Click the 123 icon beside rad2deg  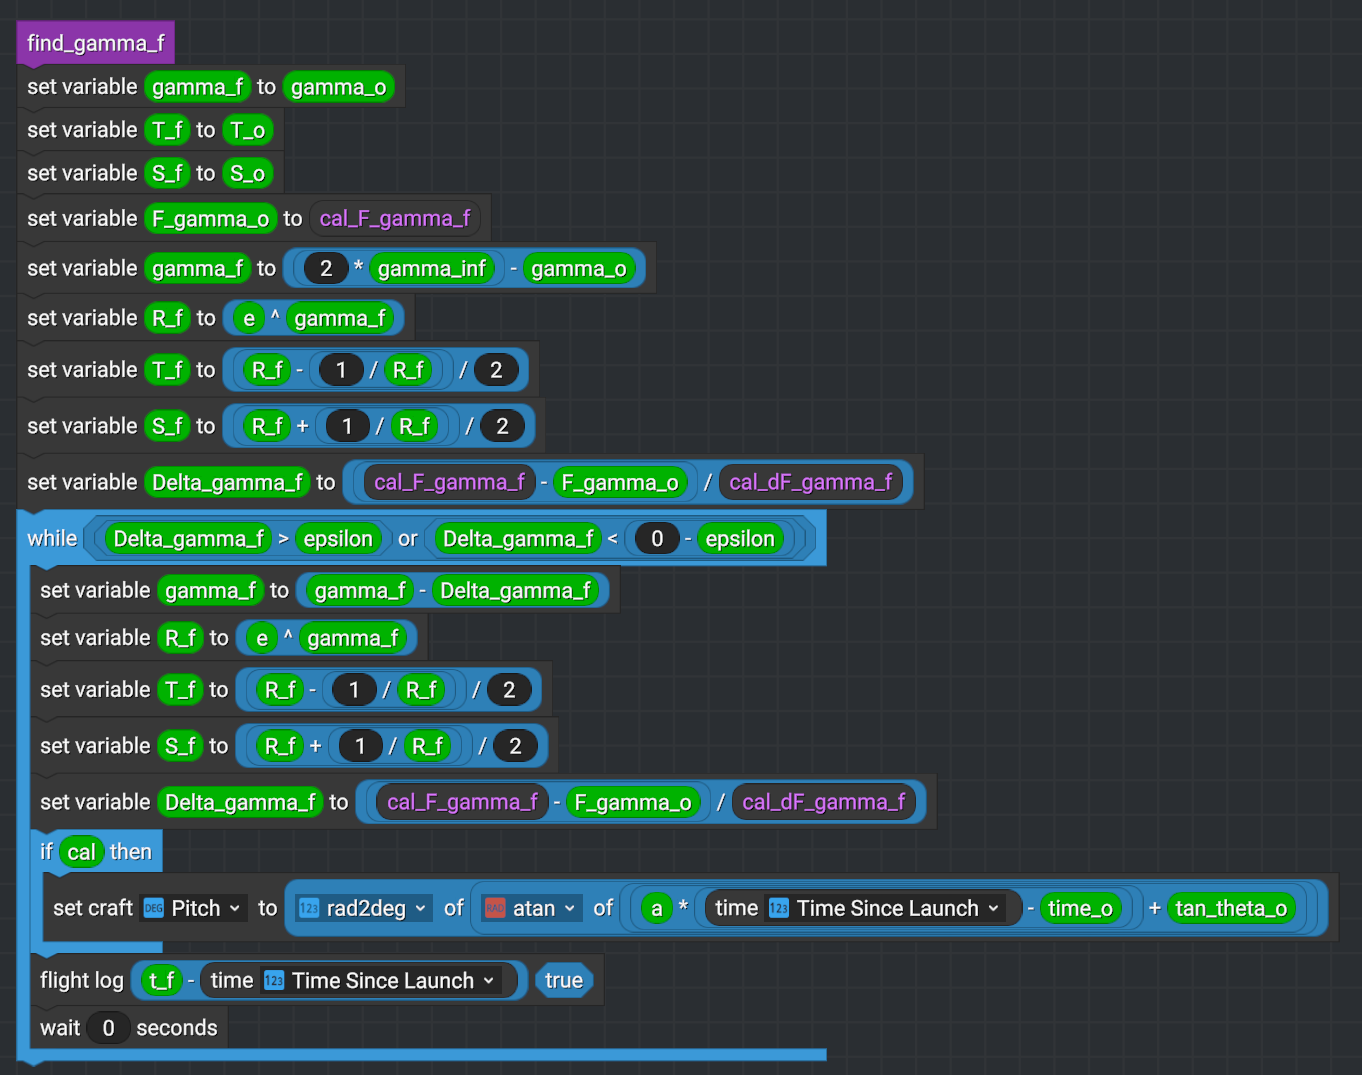click(309, 908)
